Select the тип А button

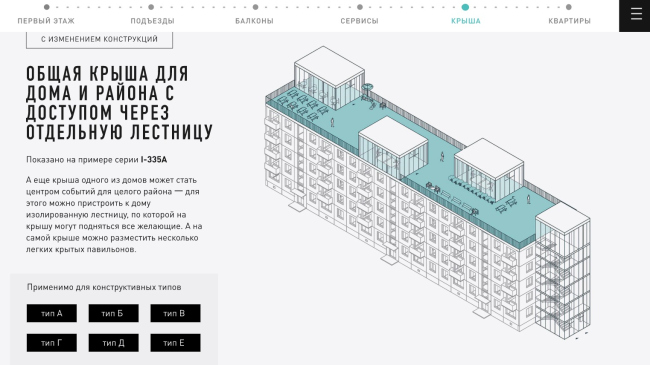click(52, 313)
